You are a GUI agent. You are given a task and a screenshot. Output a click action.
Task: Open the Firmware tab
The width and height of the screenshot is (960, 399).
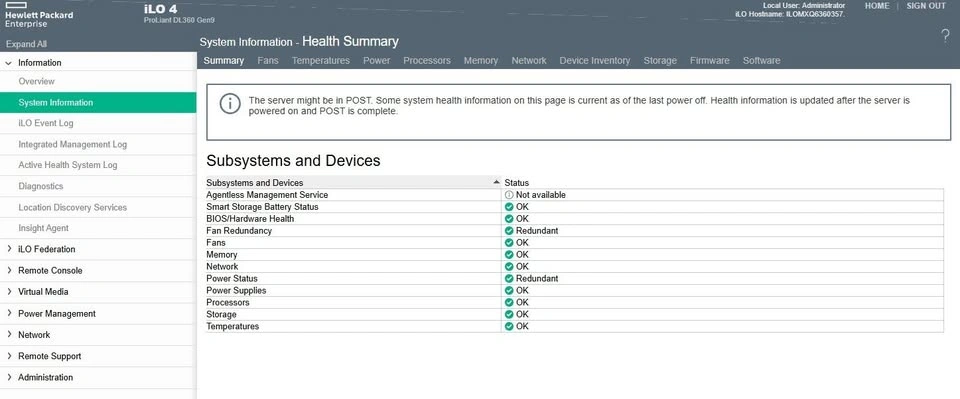(710, 61)
